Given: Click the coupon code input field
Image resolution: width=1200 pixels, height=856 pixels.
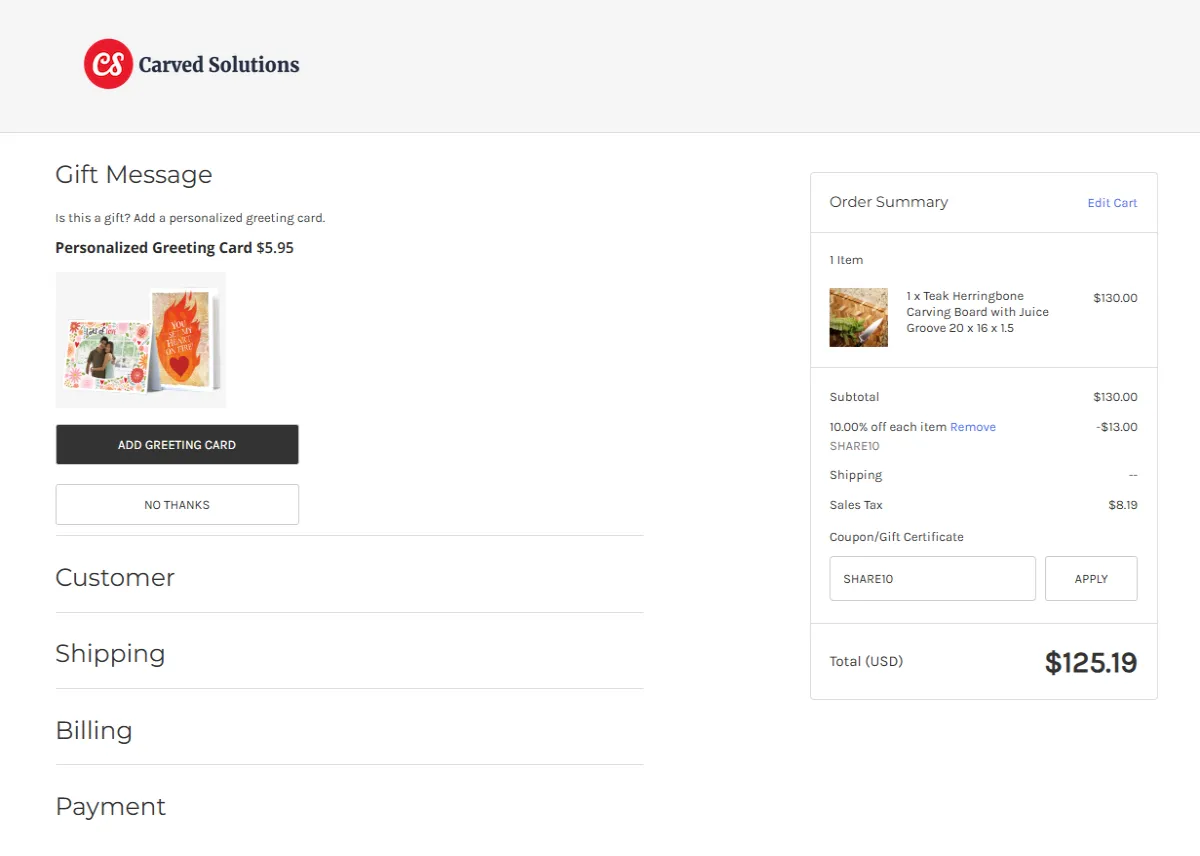Looking at the screenshot, I should click(x=932, y=578).
